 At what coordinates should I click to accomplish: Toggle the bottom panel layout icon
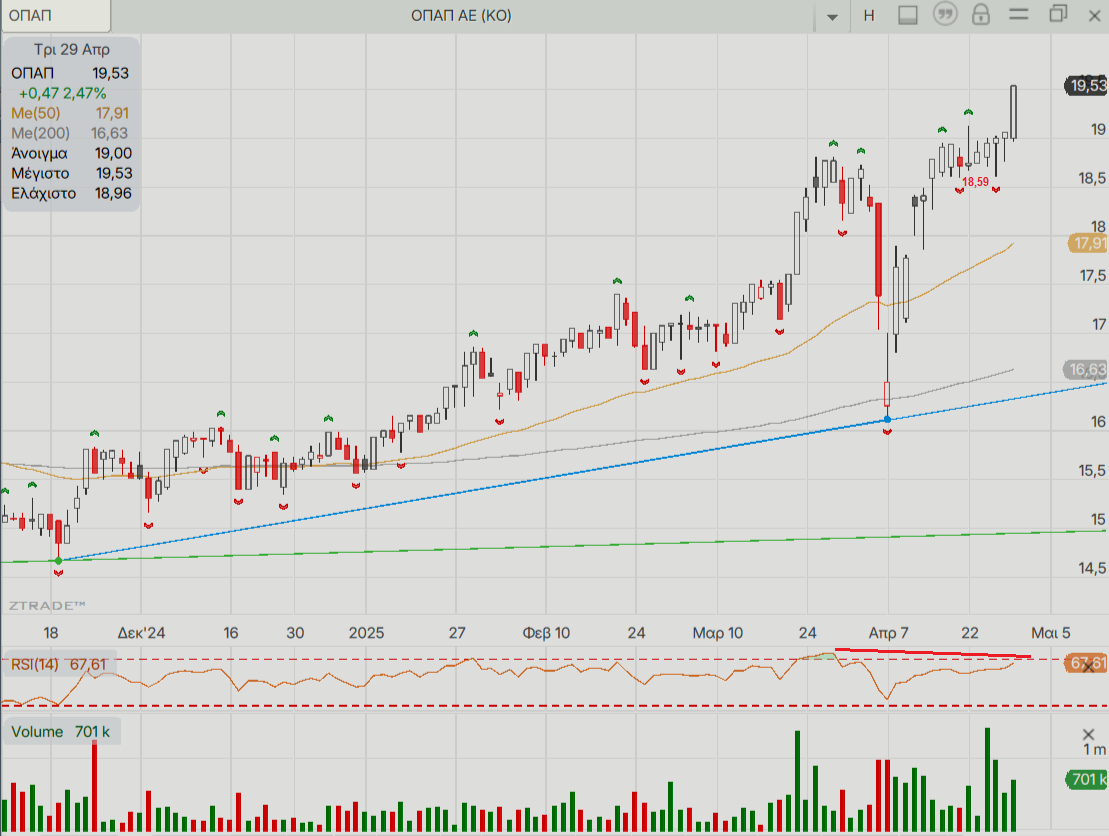907,15
